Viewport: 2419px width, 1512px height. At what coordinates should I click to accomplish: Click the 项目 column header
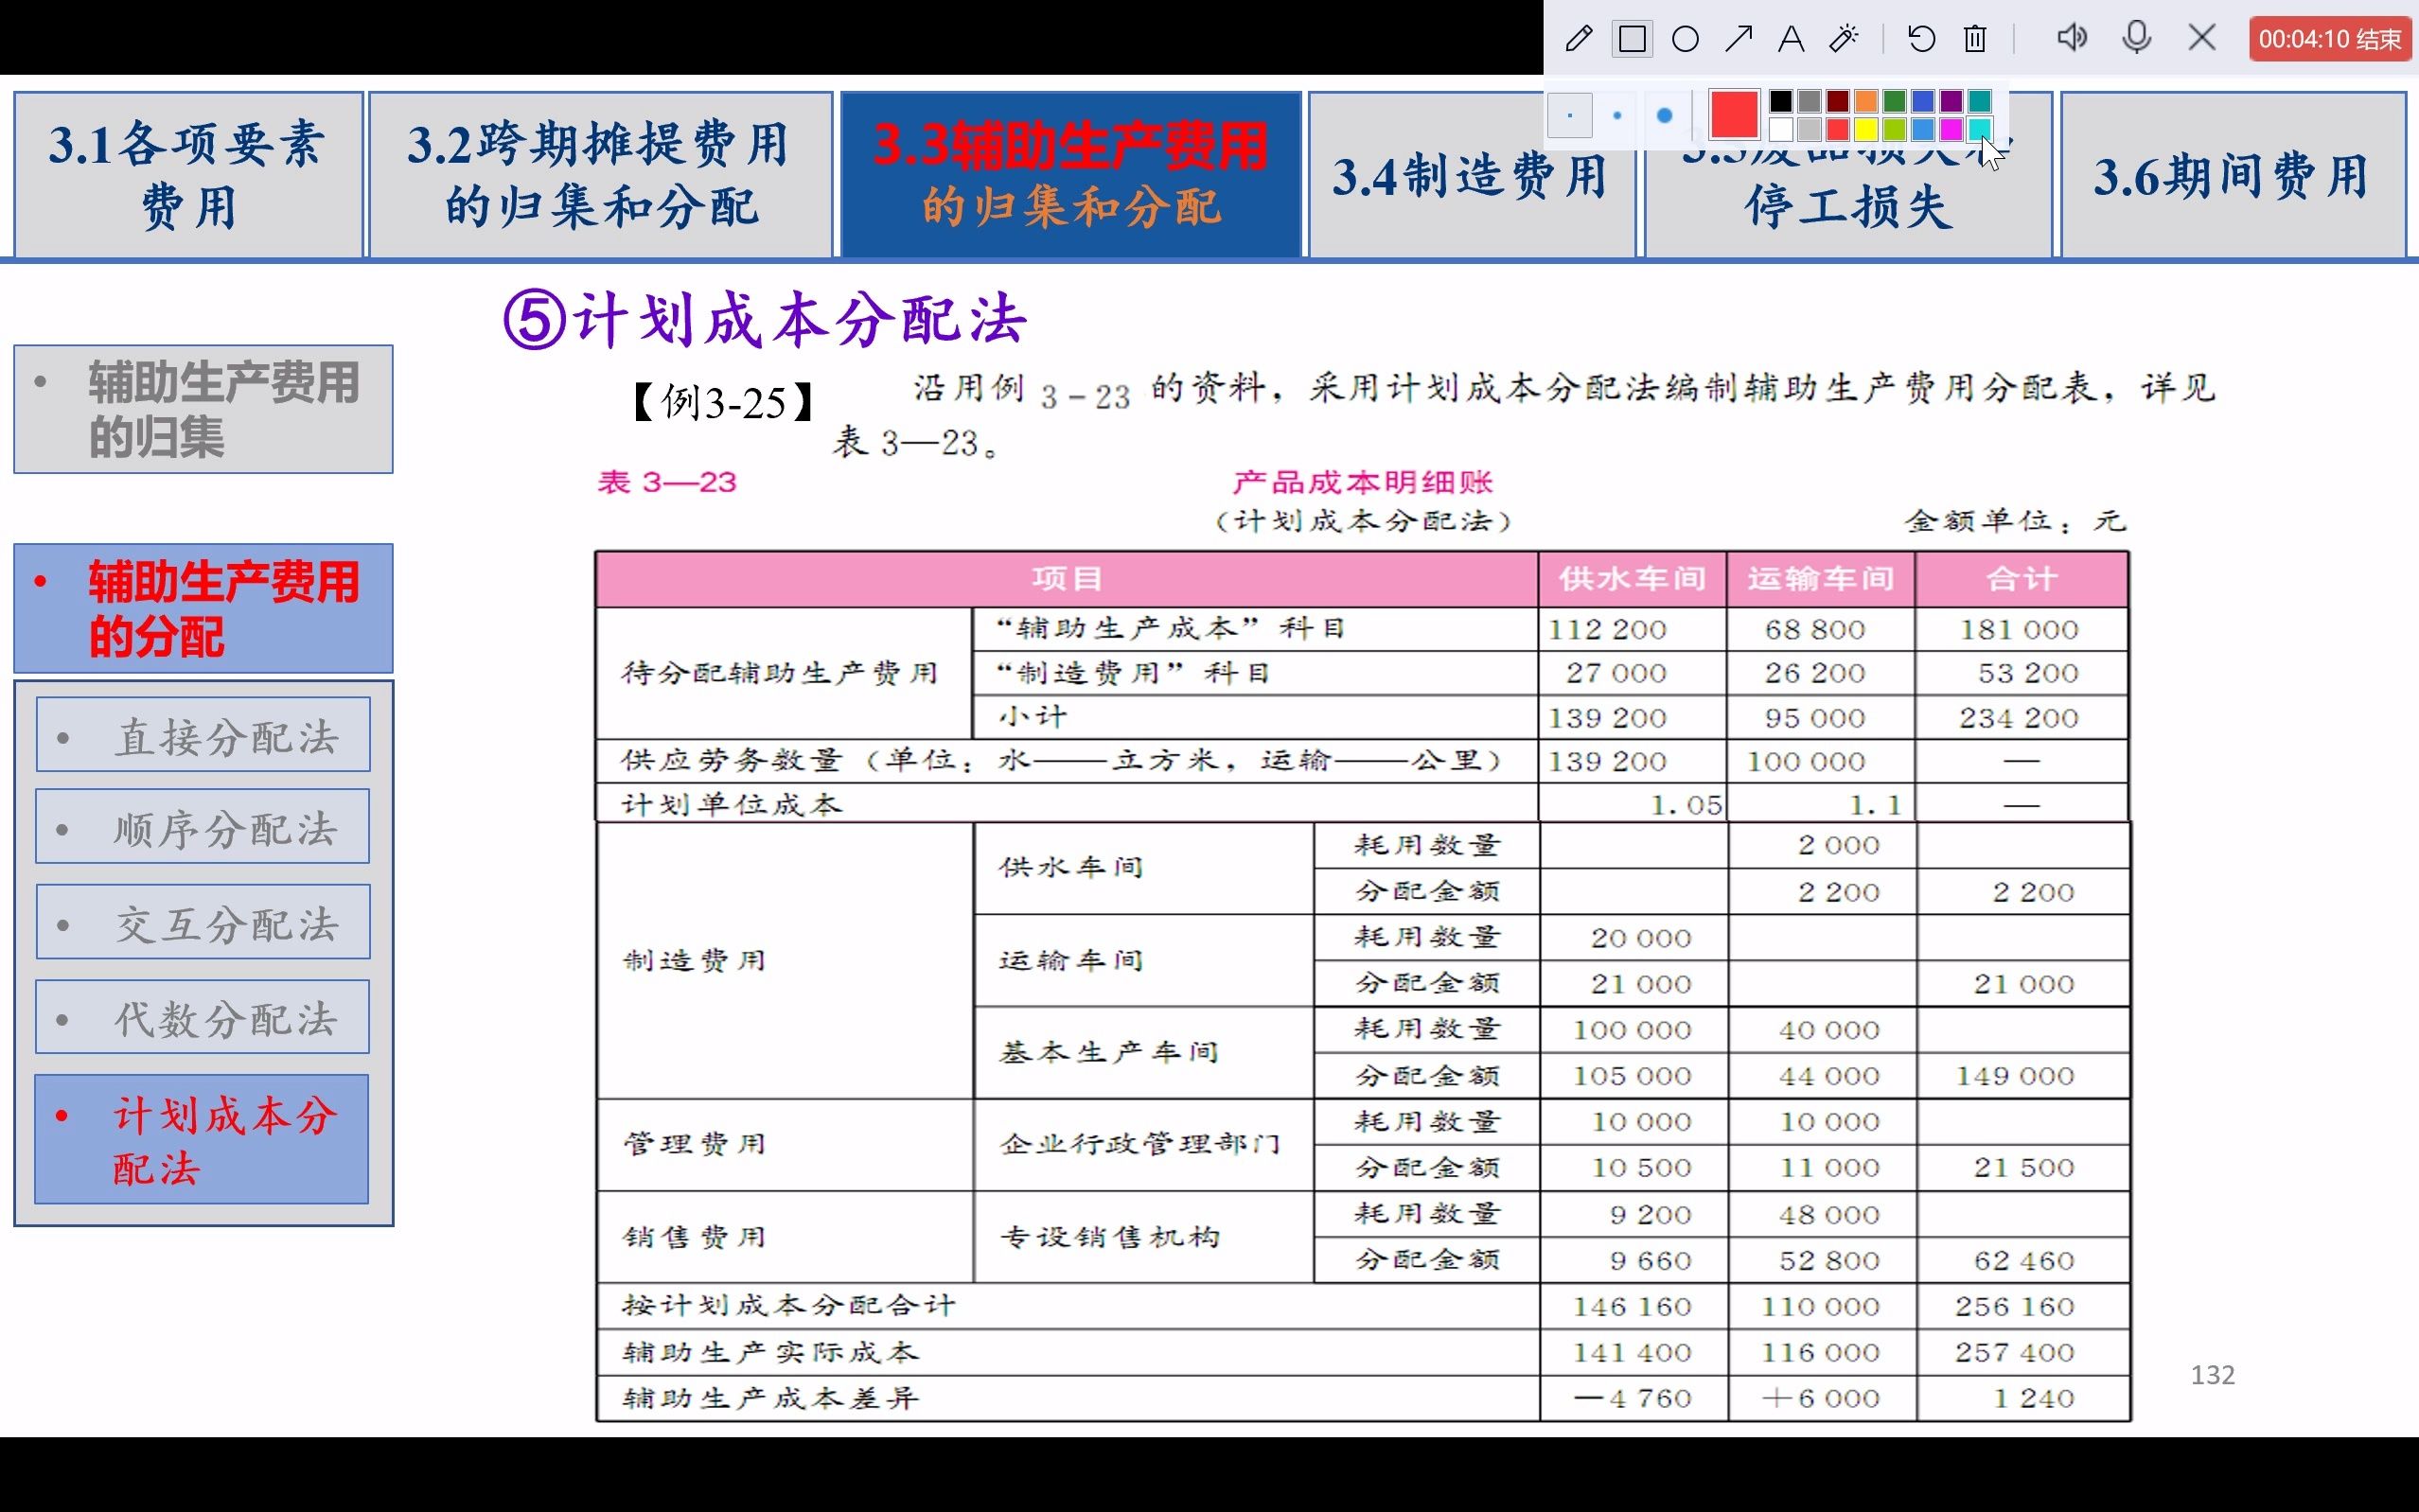[1067, 579]
